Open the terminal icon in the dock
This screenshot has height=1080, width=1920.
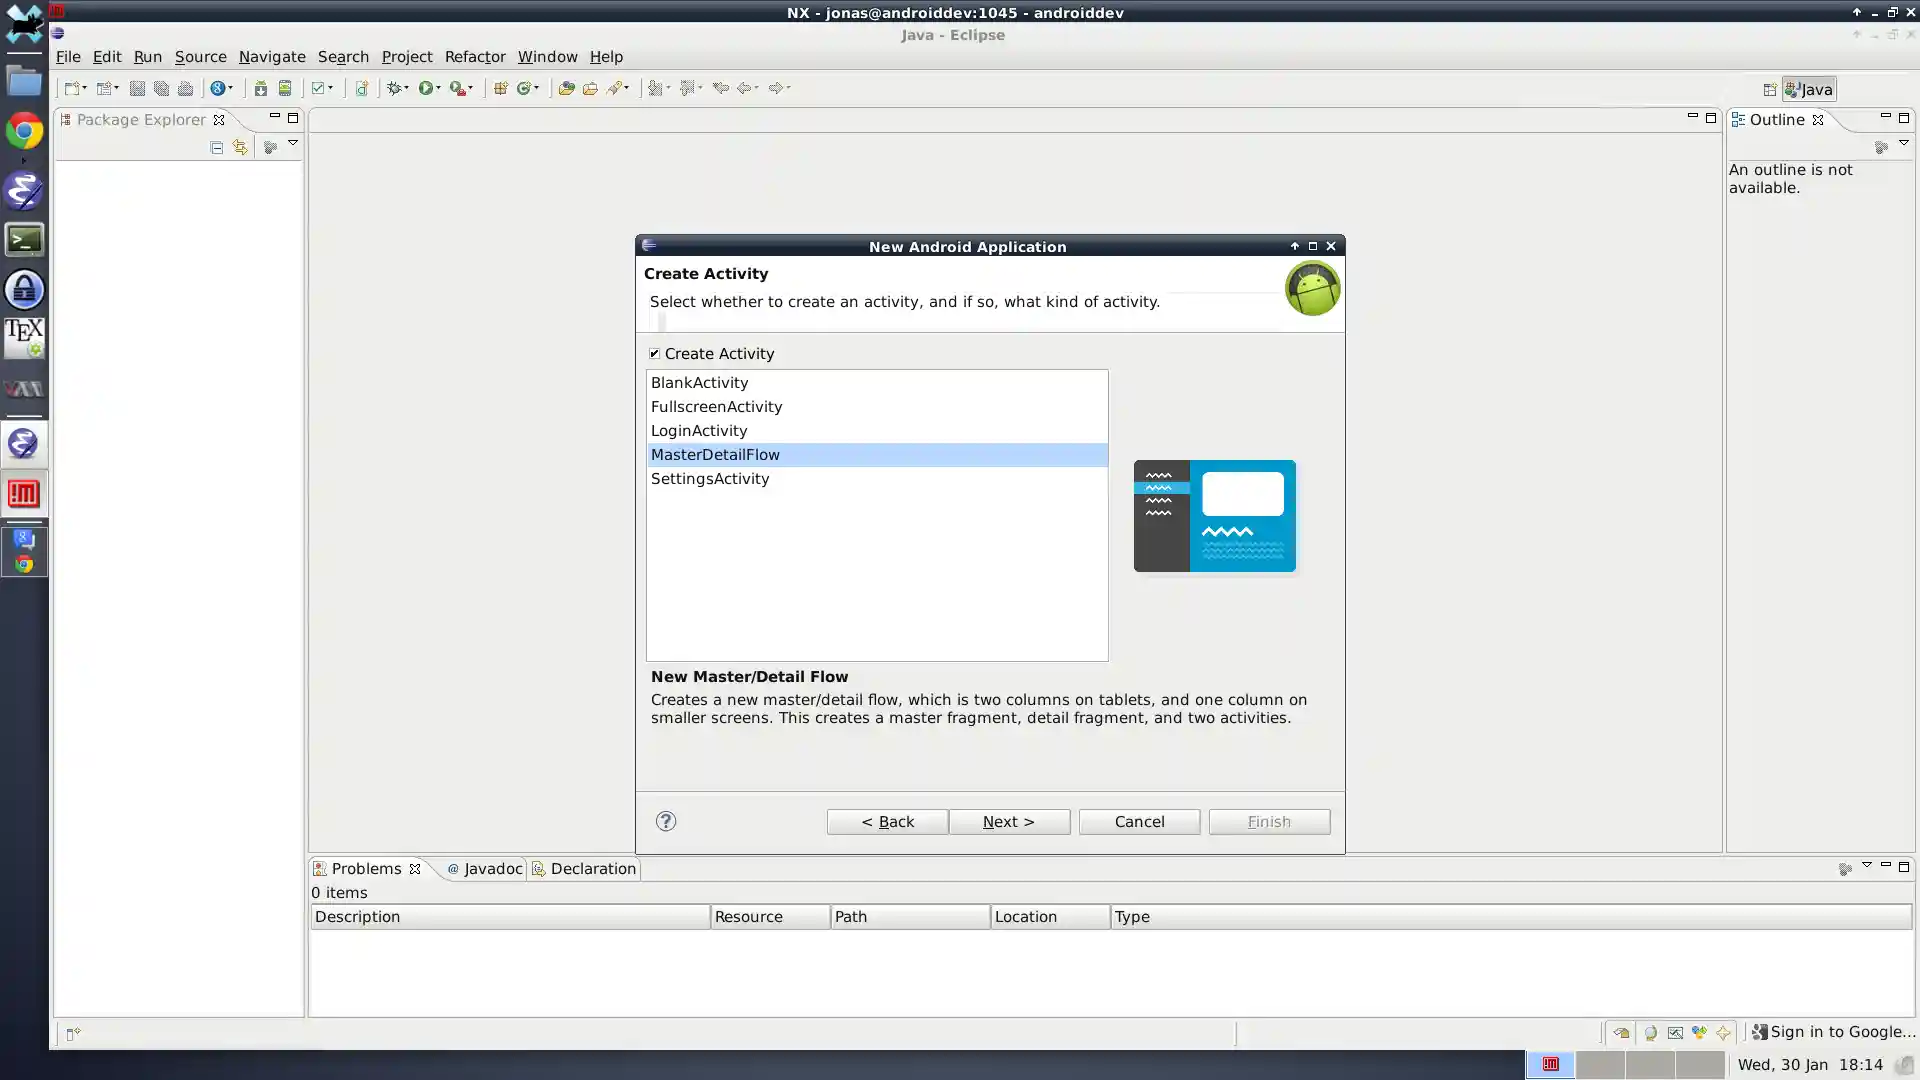click(x=24, y=238)
